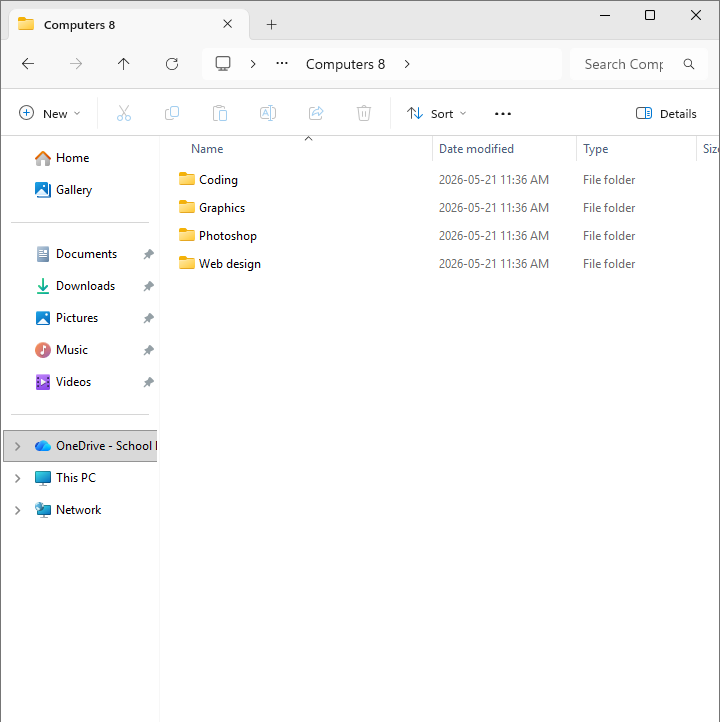Refresh the current folder view

click(172, 64)
